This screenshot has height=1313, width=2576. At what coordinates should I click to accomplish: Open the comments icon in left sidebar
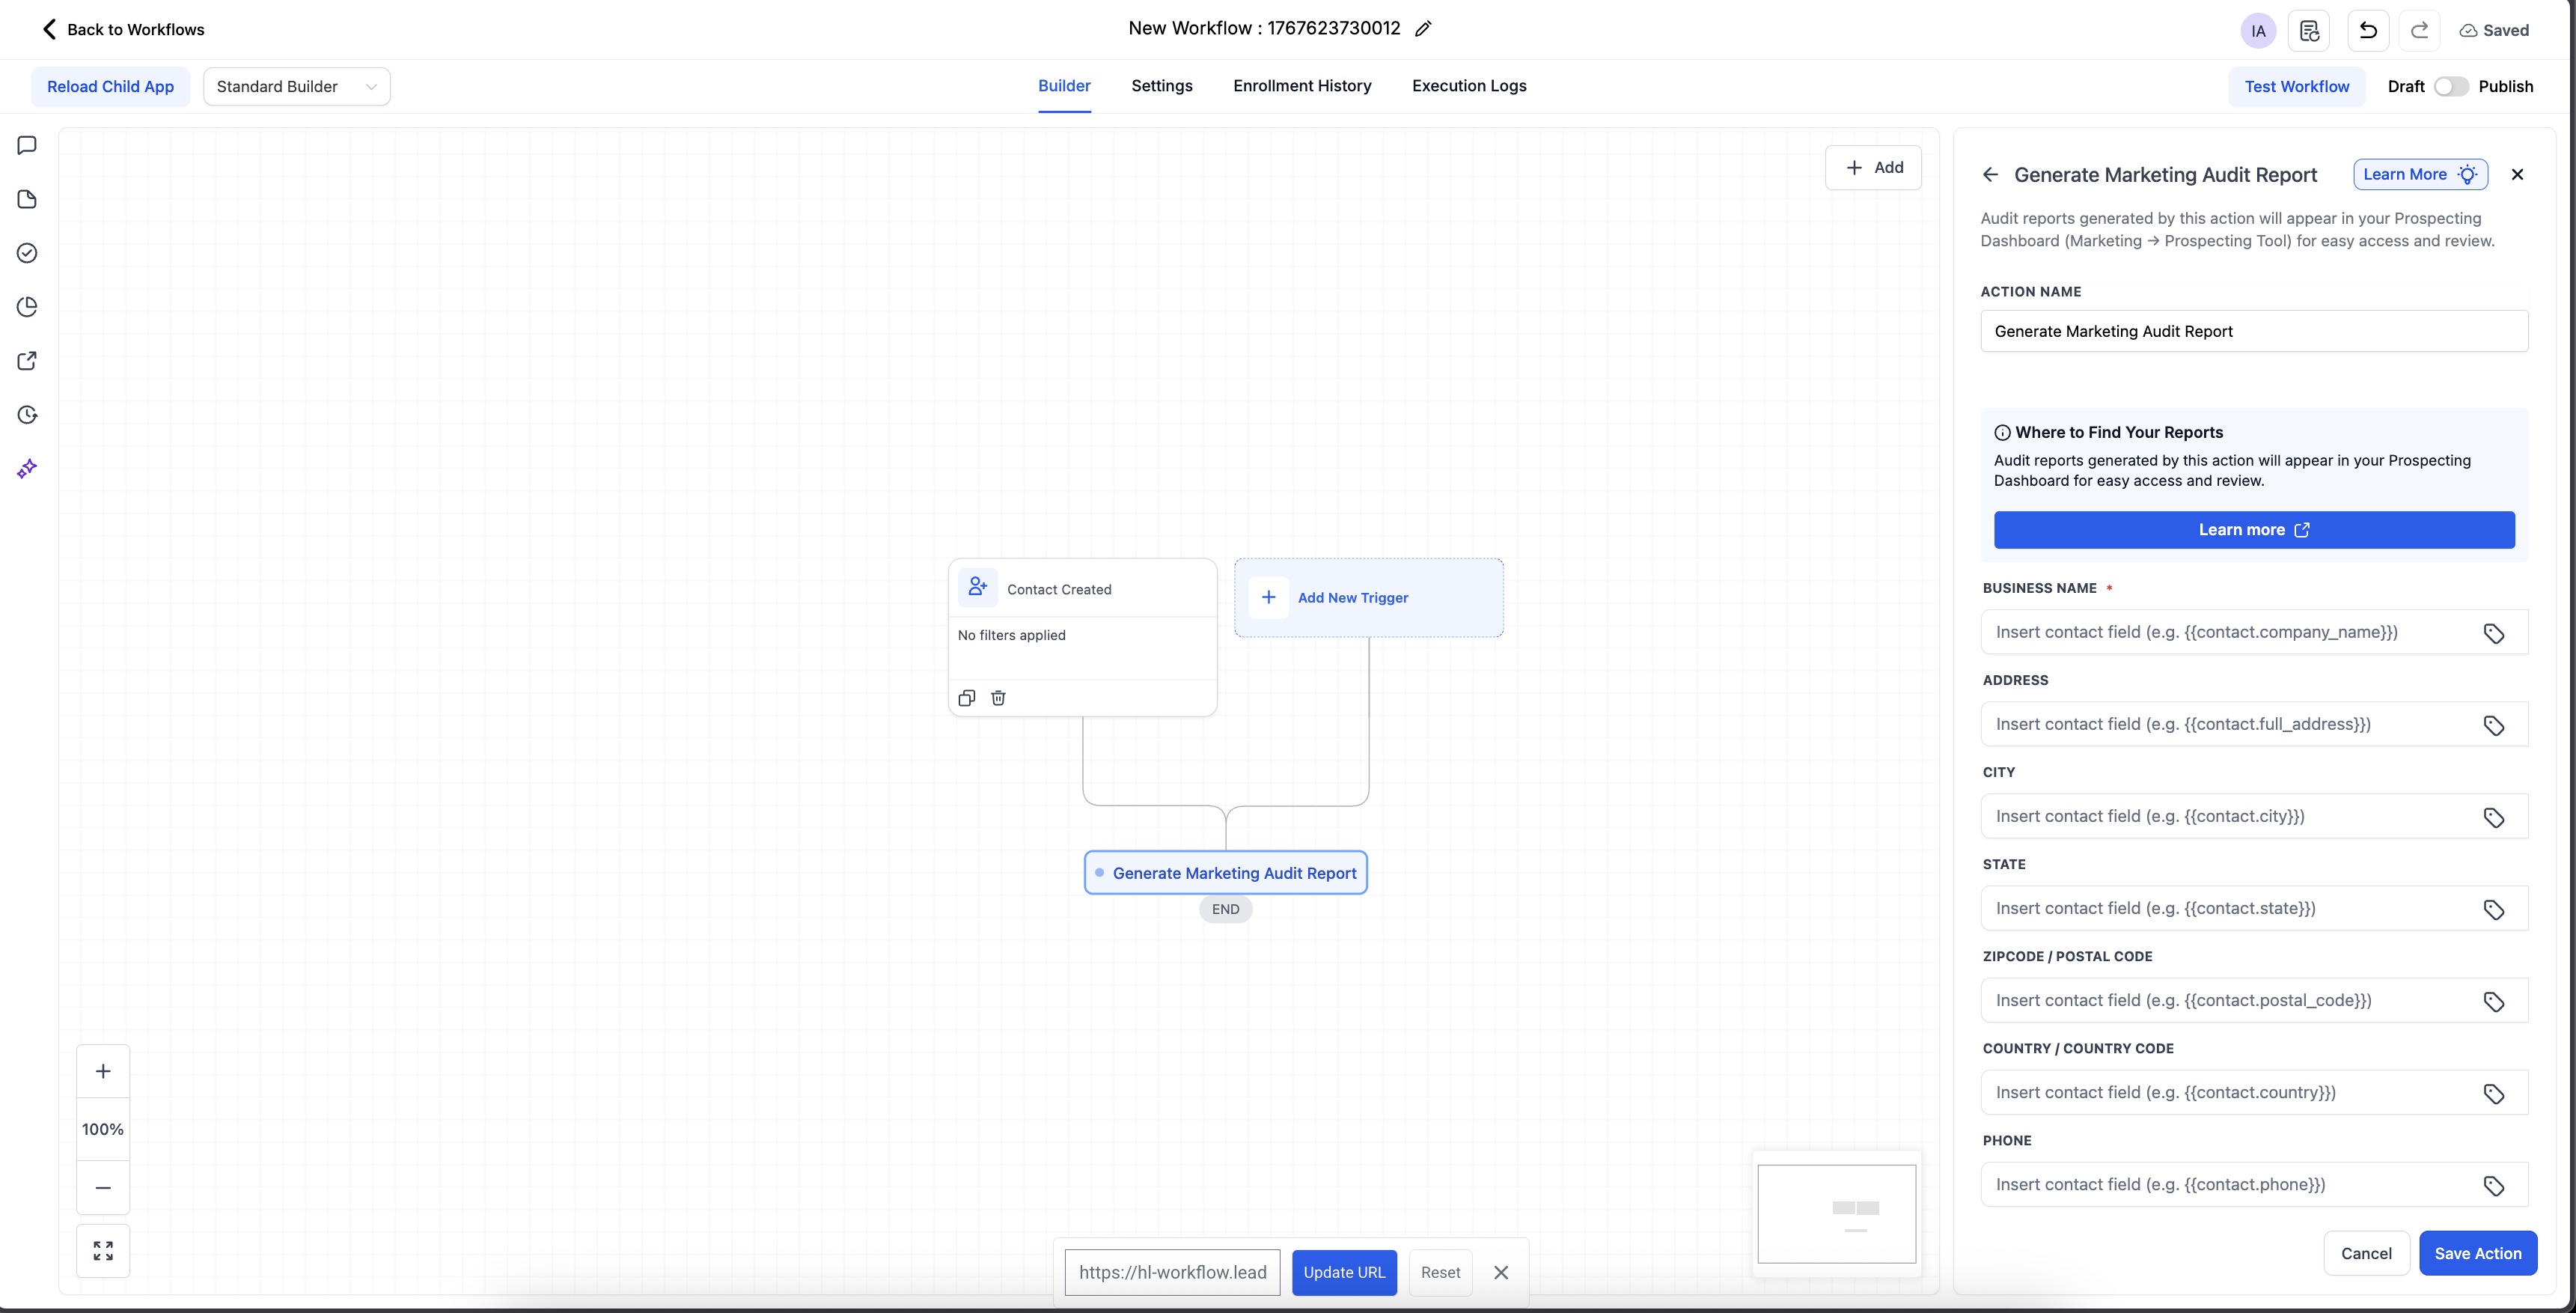coord(27,145)
